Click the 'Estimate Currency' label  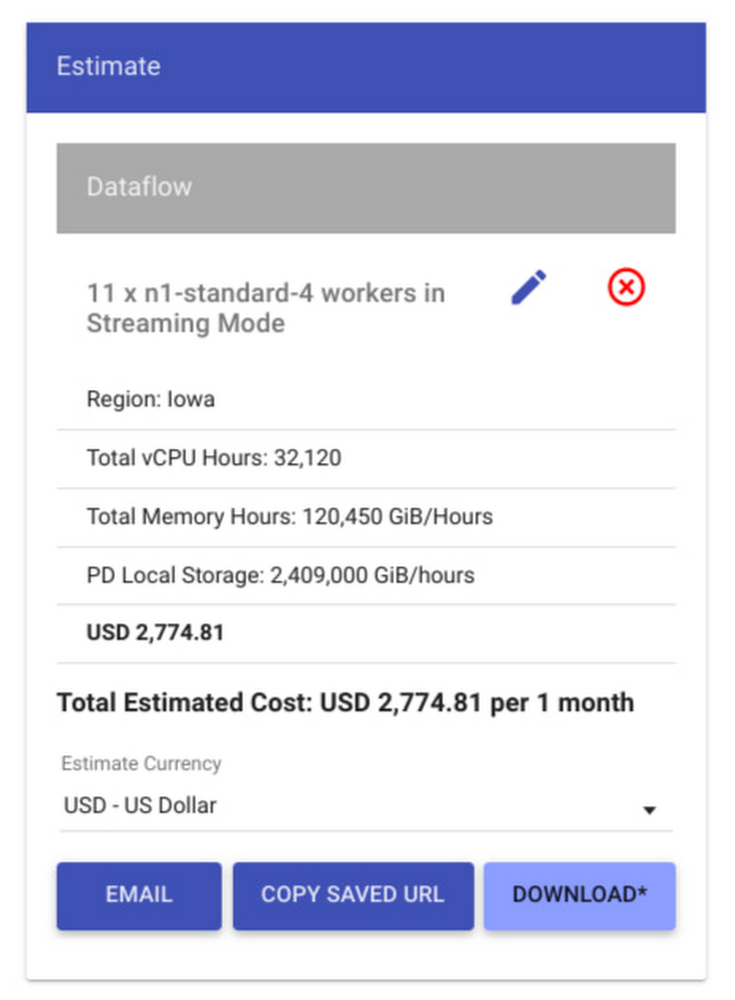coord(141,763)
